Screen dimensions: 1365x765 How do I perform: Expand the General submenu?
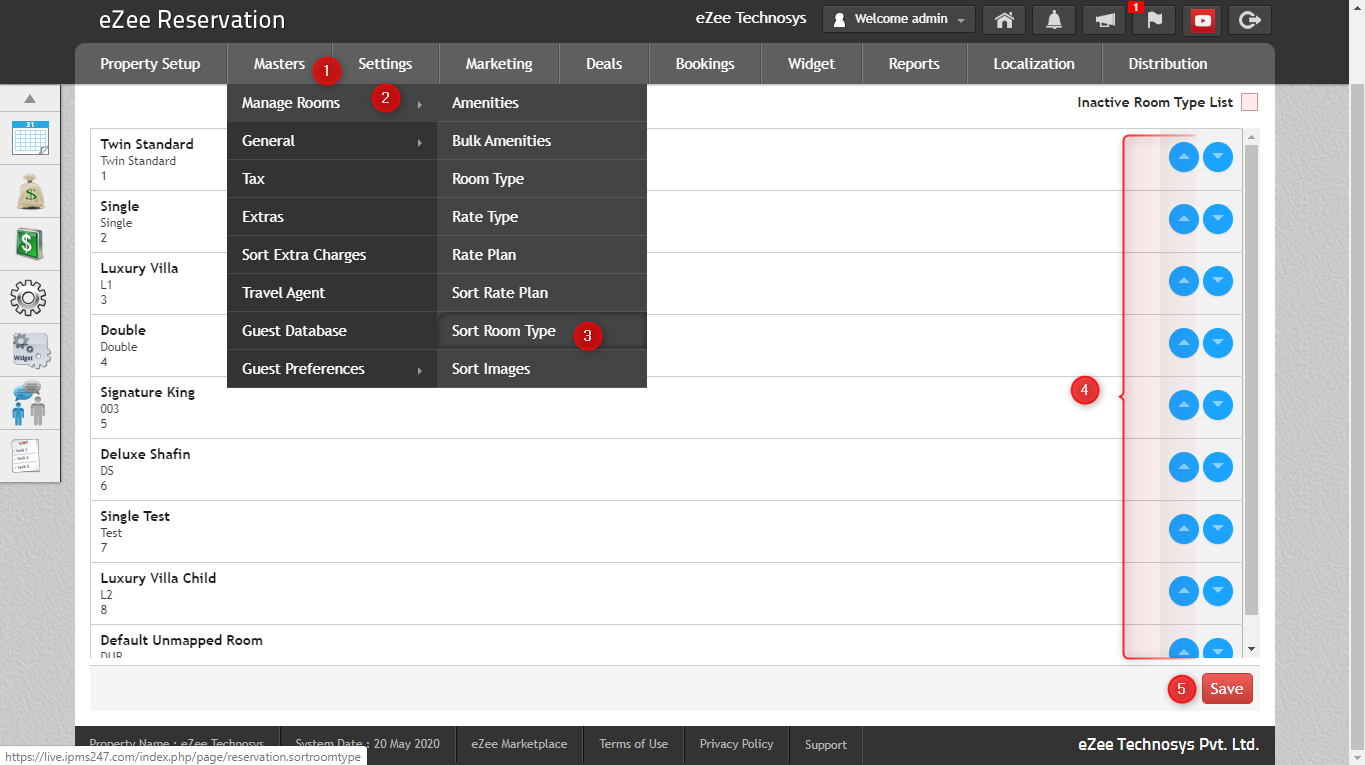332,141
